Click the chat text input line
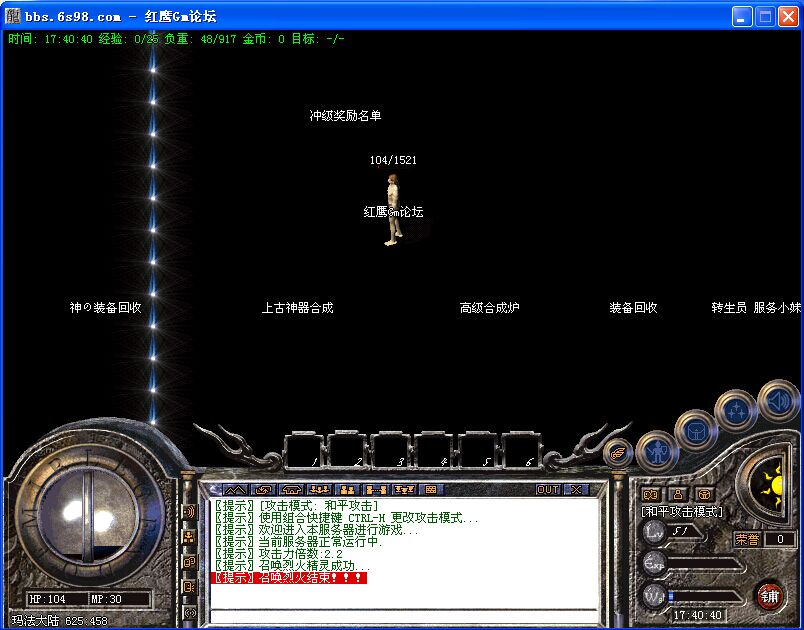804x630 pixels. point(404,616)
